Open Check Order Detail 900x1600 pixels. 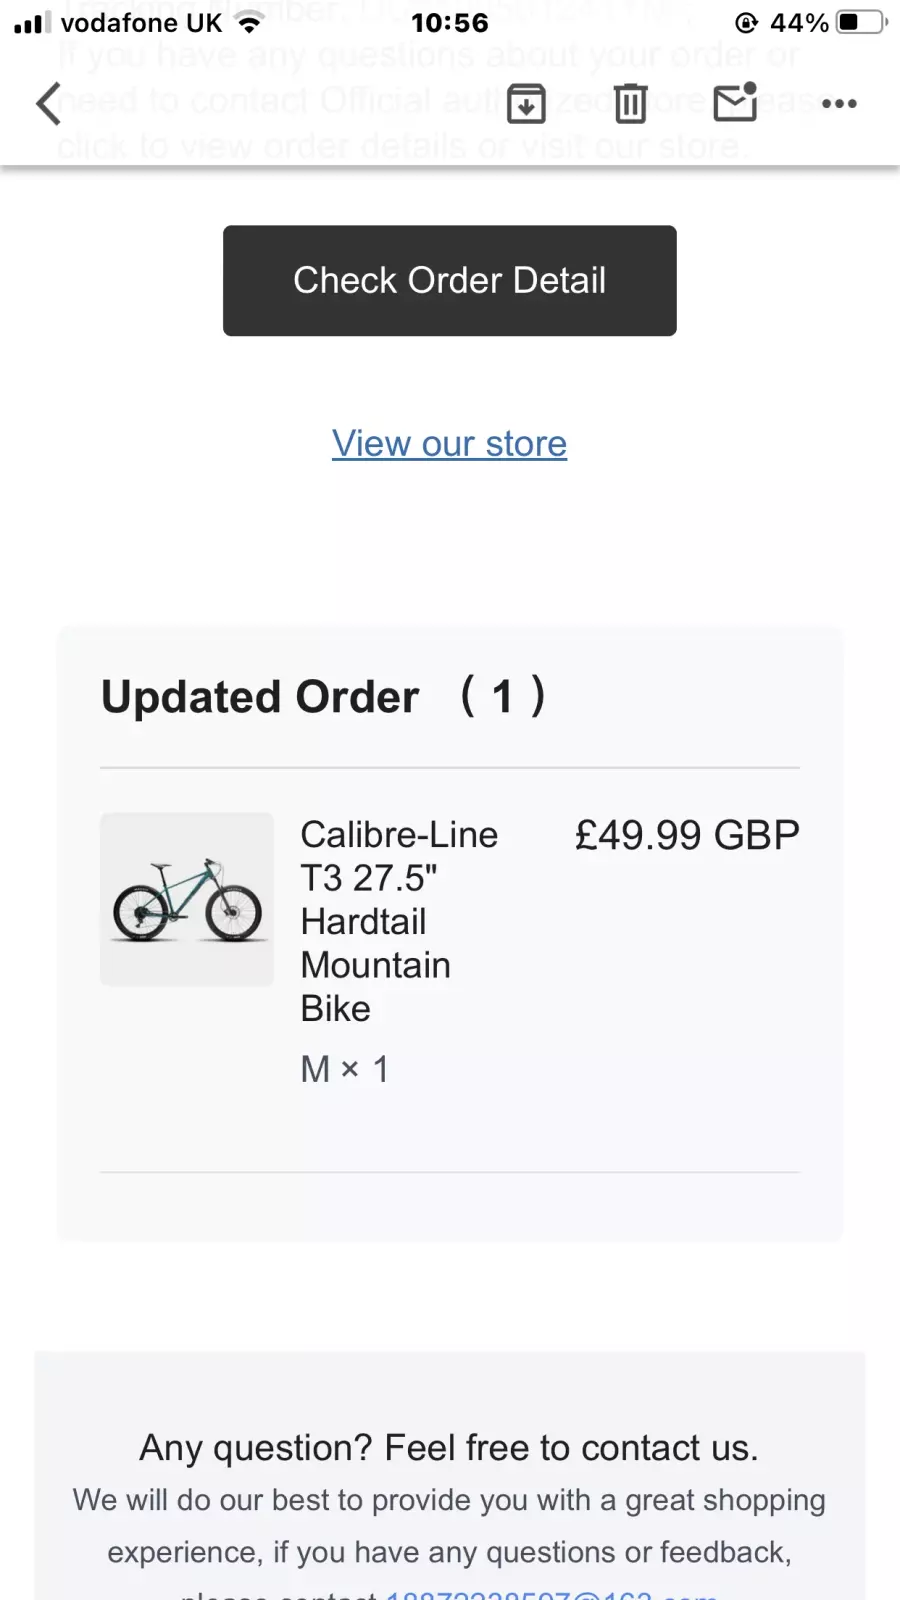coord(450,280)
